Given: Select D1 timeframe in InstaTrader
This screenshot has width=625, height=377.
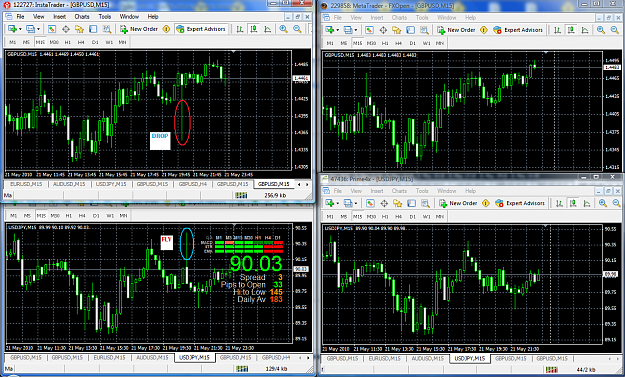Looking at the screenshot, I should pyautogui.click(x=95, y=42).
